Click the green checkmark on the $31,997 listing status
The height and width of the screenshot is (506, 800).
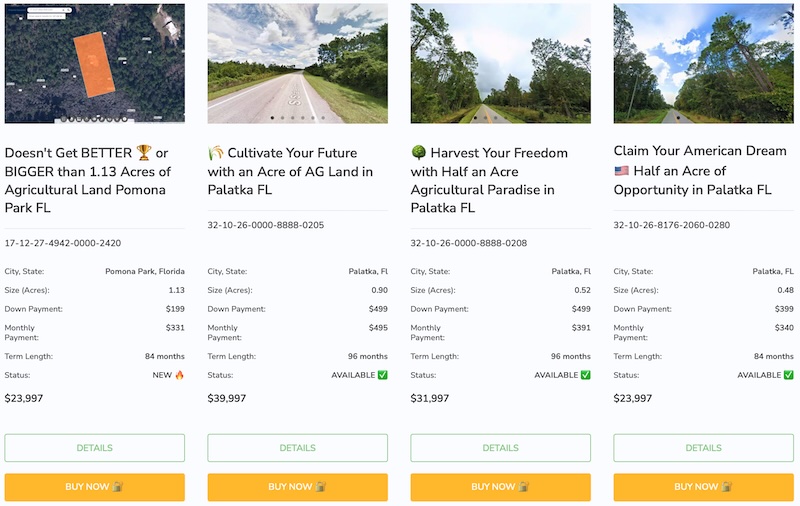586,375
